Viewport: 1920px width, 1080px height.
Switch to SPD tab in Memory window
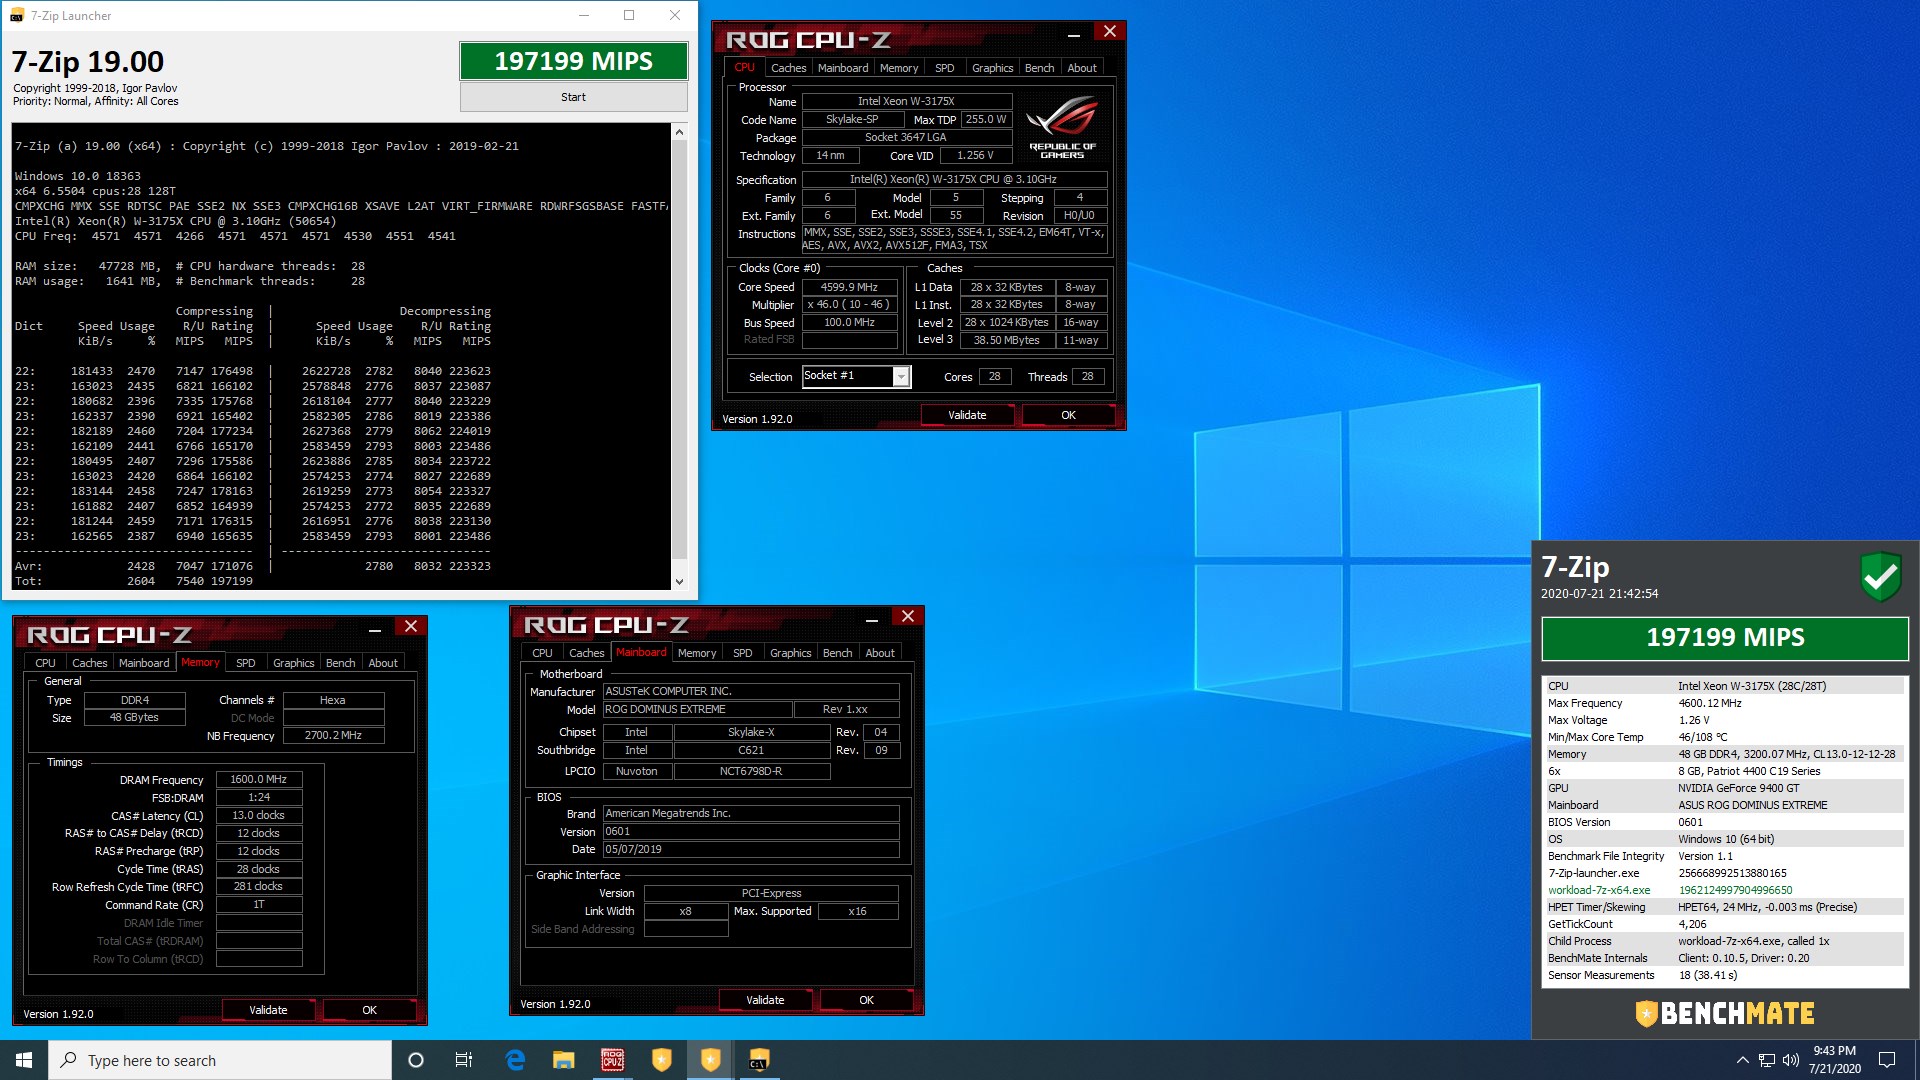pos(246,663)
